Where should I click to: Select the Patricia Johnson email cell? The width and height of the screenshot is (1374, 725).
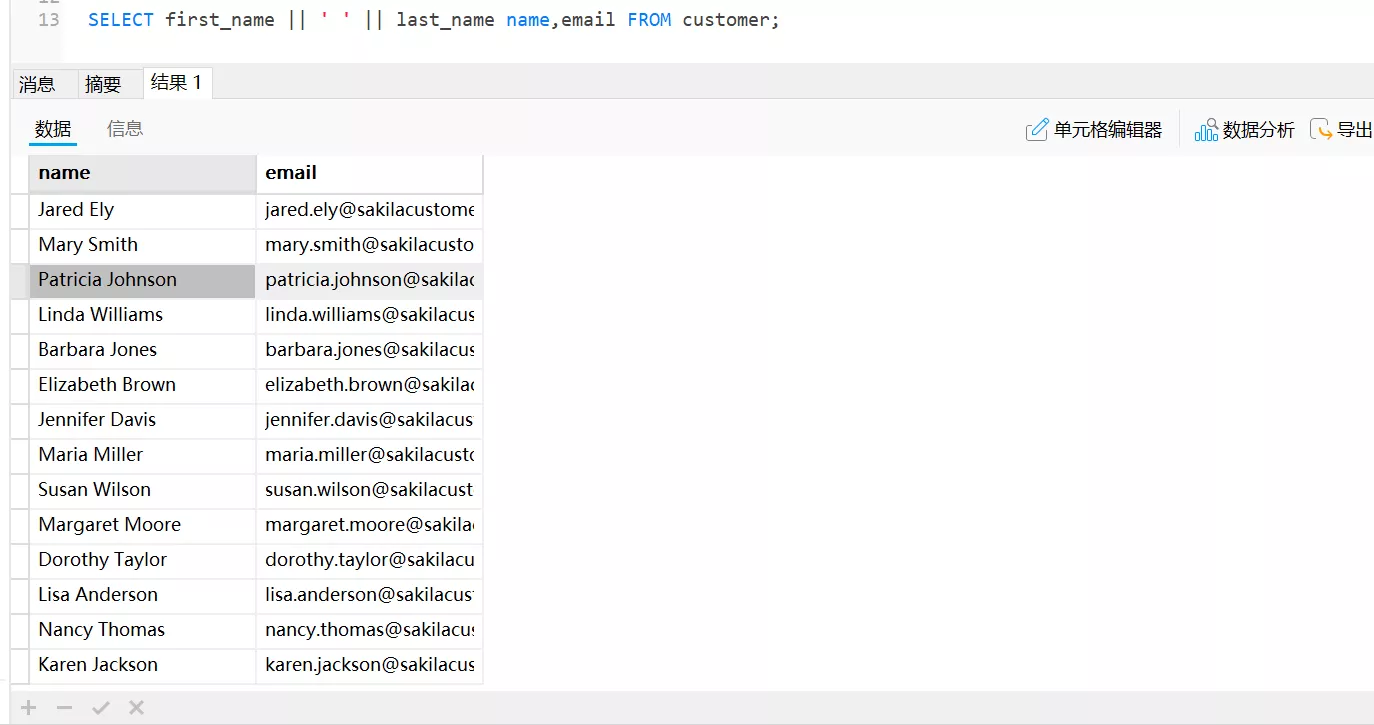point(369,280)
